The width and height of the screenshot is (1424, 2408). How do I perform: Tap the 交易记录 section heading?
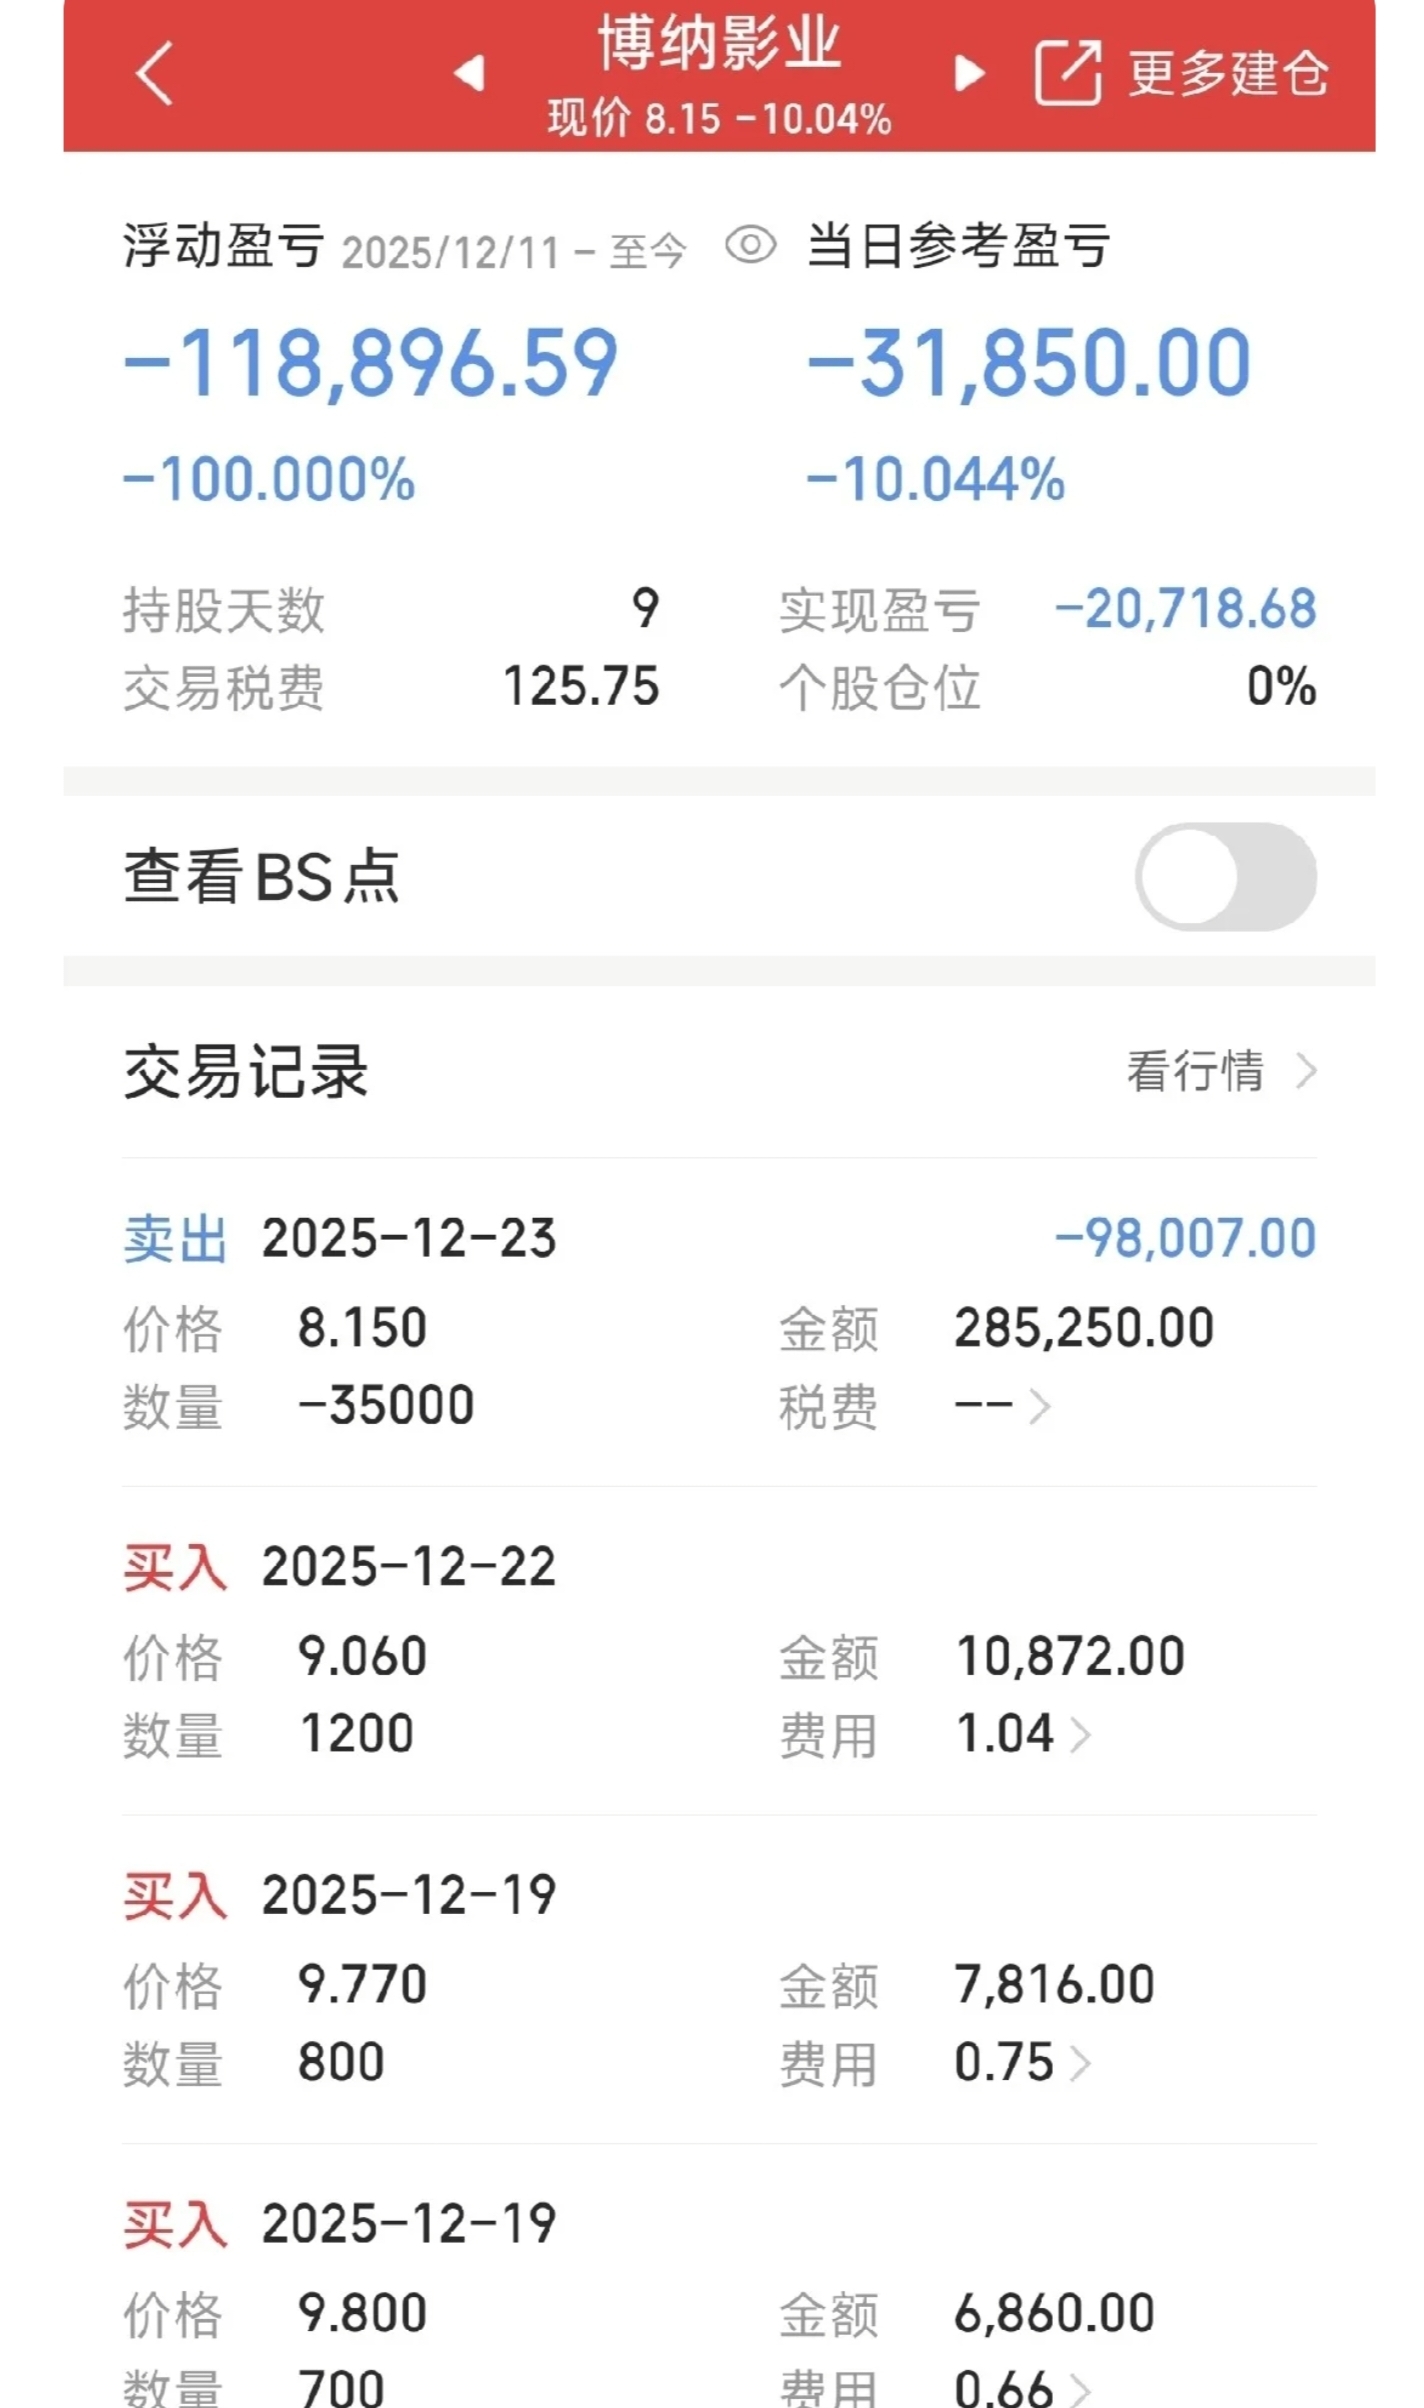[x=246, y=1072]
